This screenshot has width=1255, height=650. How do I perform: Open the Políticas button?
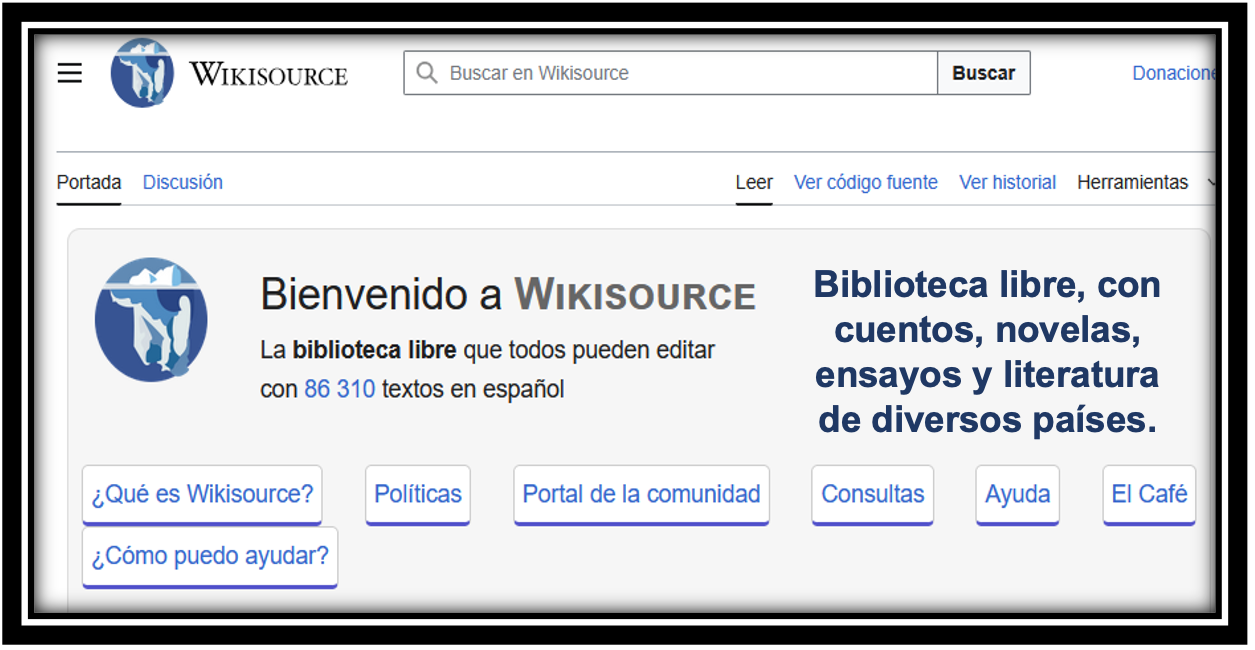(x=418, y=494)
